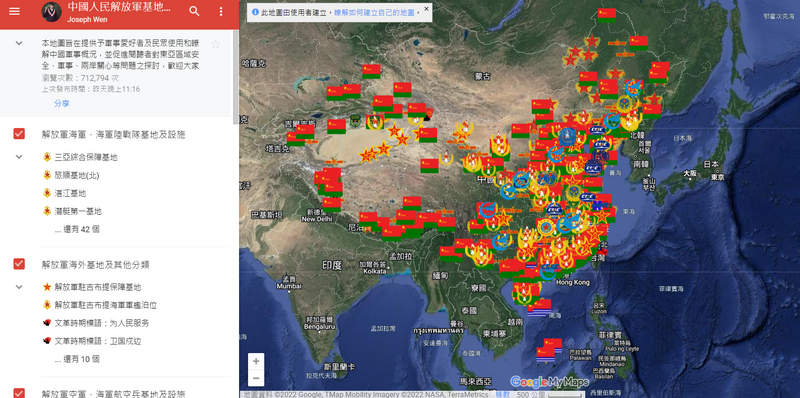Uncheck 解放軍海軍、海軍陸戰隊基地及設施 layer checkbox
Screen dimensions: 800x398
[x=19, y=134]
